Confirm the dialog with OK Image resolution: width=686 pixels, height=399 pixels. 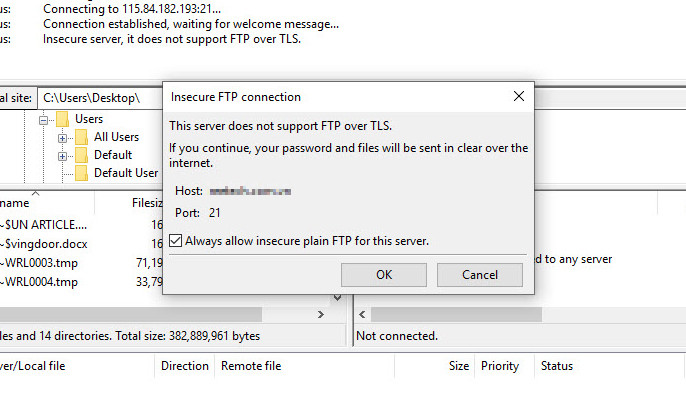click(384, 275)
